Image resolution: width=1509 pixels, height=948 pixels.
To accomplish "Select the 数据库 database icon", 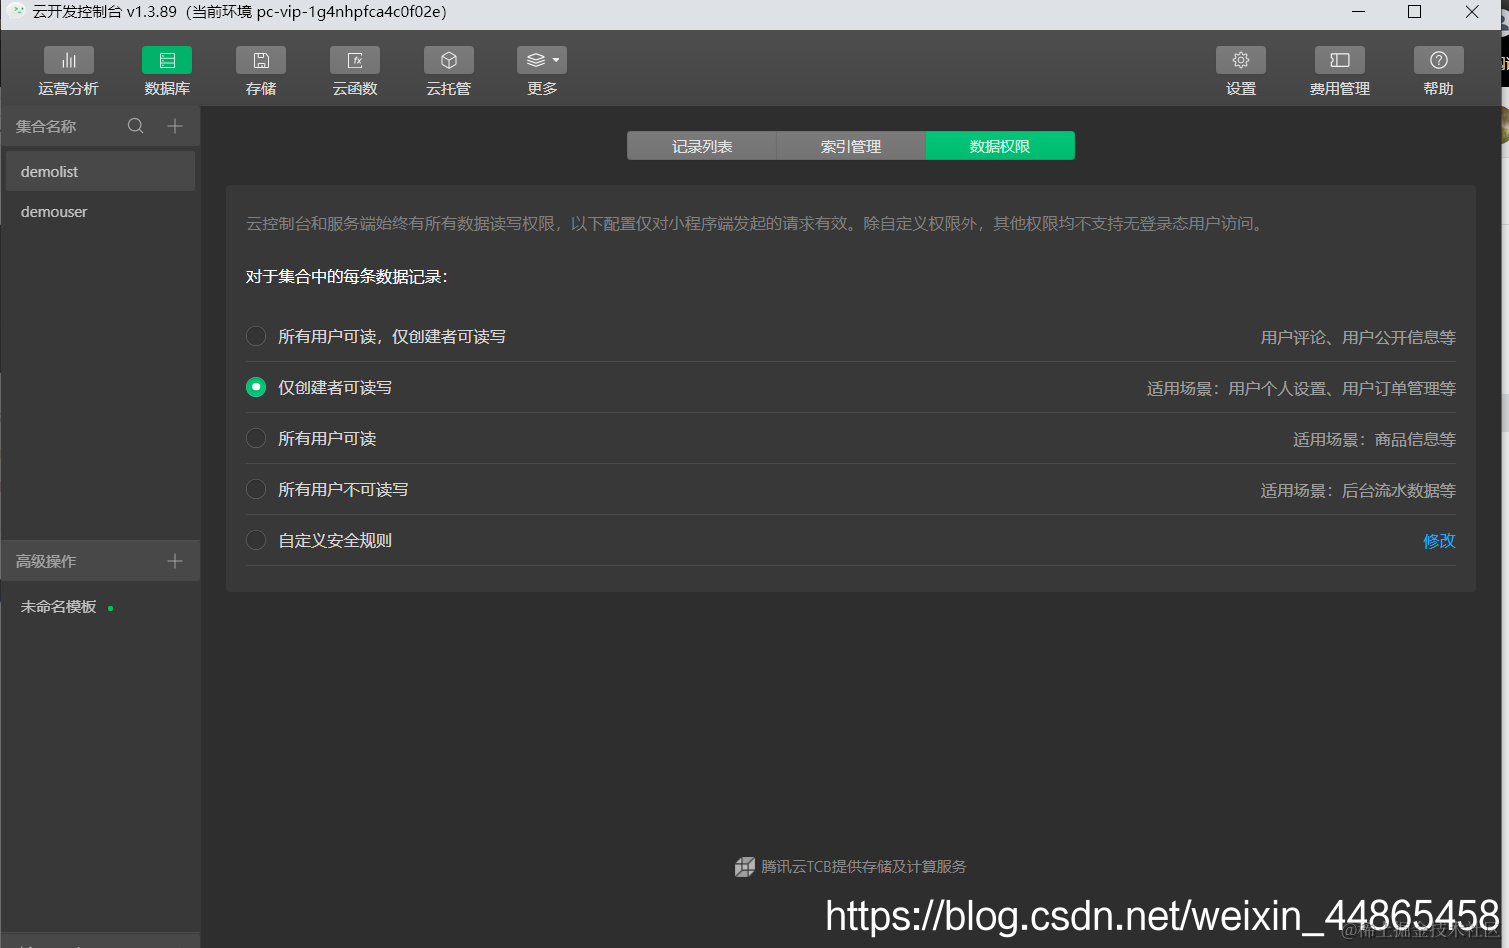I will 167,60.
